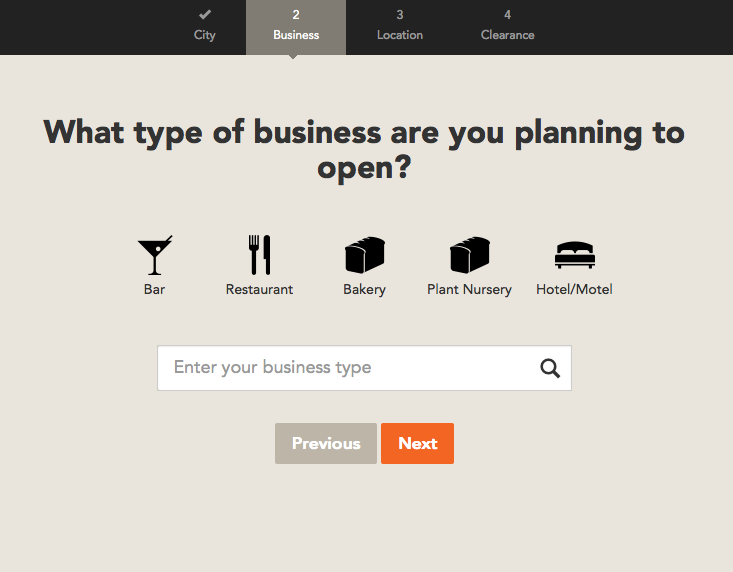Image resolution: width=733 pixels, height=572 pixels.
Task: Click the step number 3 indicator
Action: [x=400, y=15]
